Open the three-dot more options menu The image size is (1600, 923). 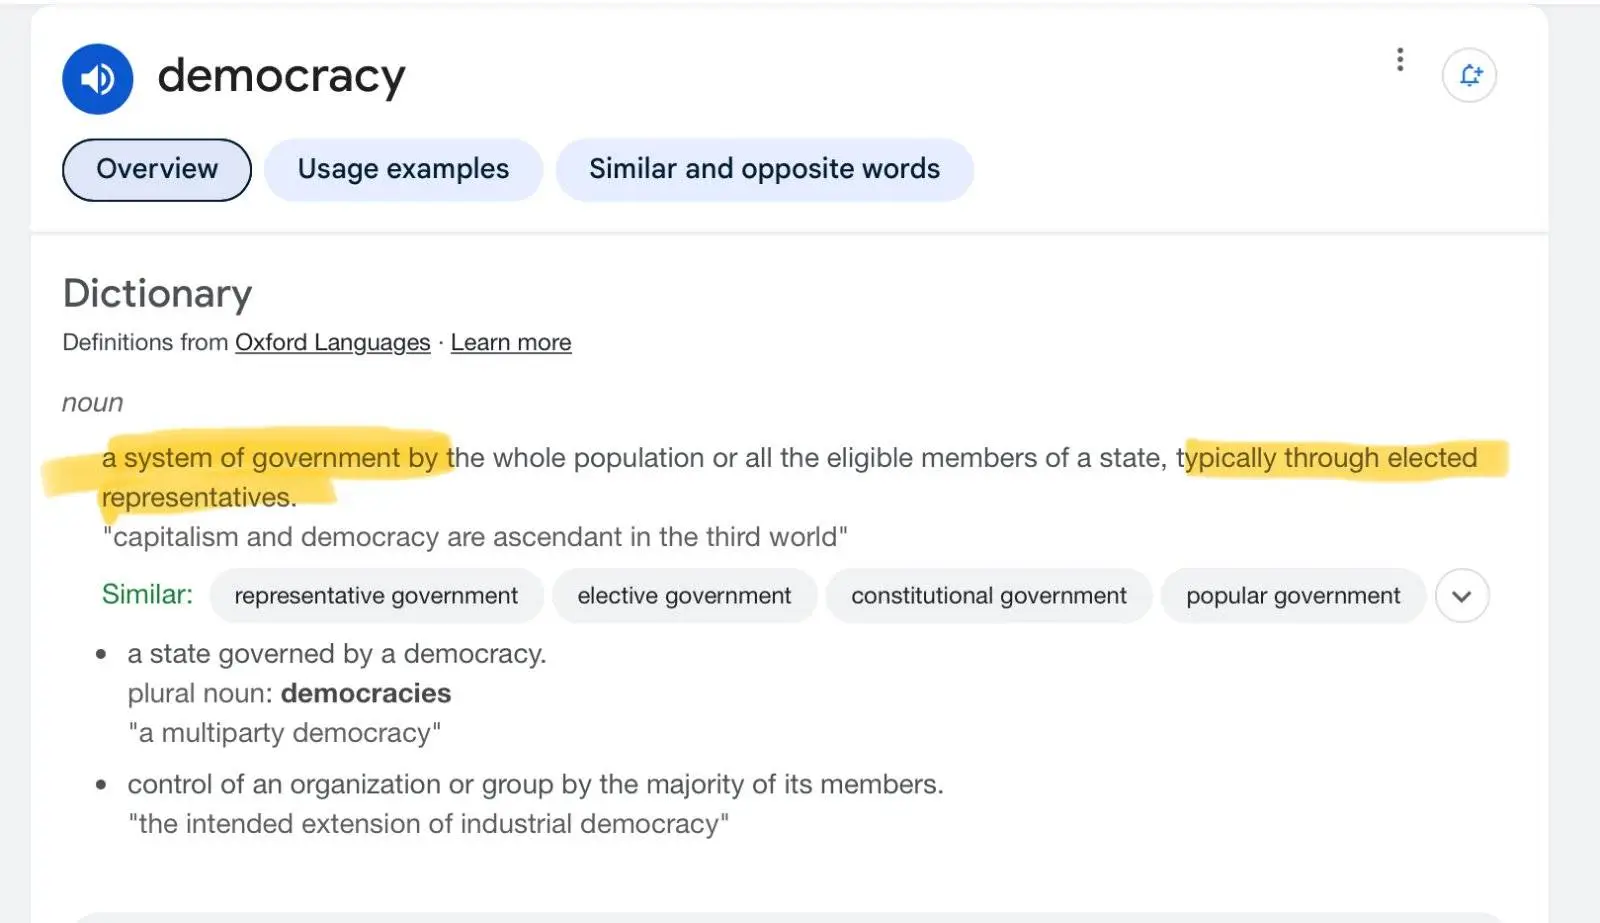(1399, 60)
